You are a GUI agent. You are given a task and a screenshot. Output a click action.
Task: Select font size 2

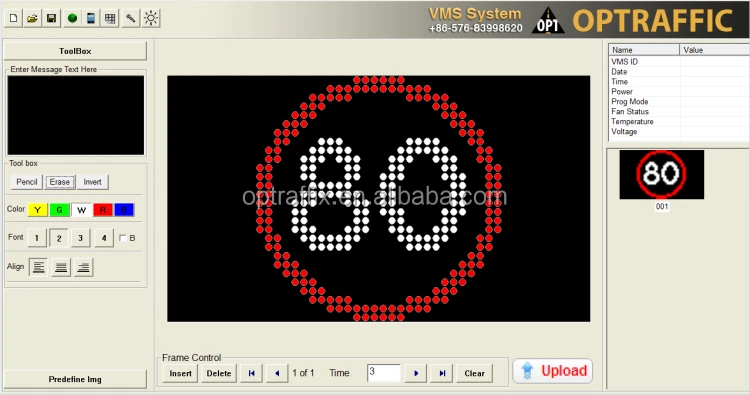pos(59,238)
